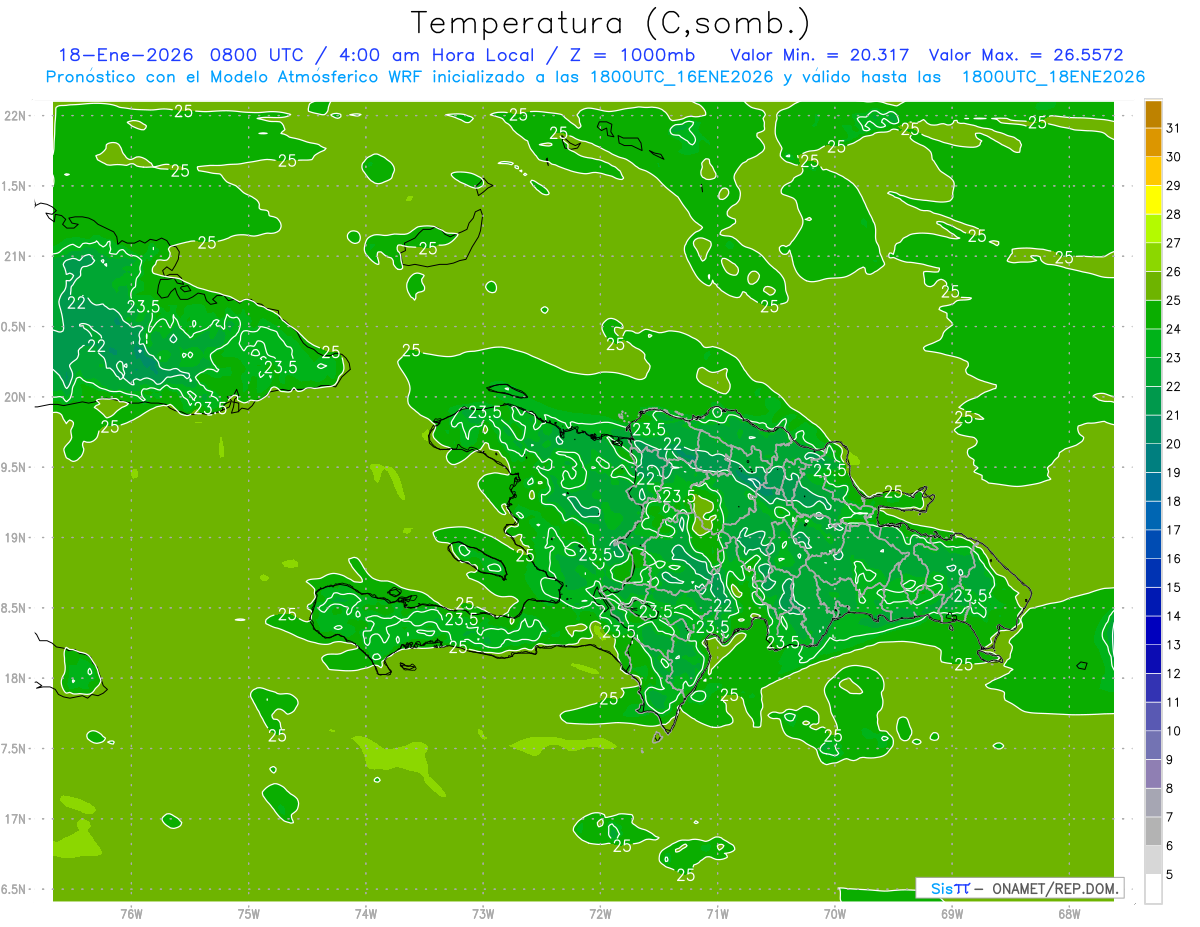This screenshot has height=927, width=1200.
Task: Click the "9.5N" latitude axis label
Action: (16, 467)
